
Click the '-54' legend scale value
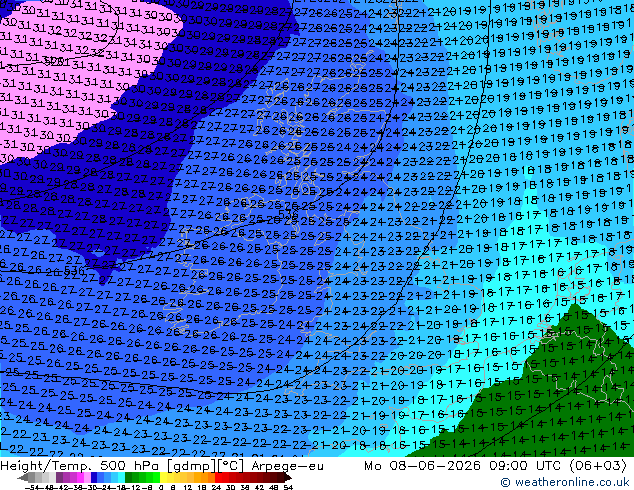32,487
